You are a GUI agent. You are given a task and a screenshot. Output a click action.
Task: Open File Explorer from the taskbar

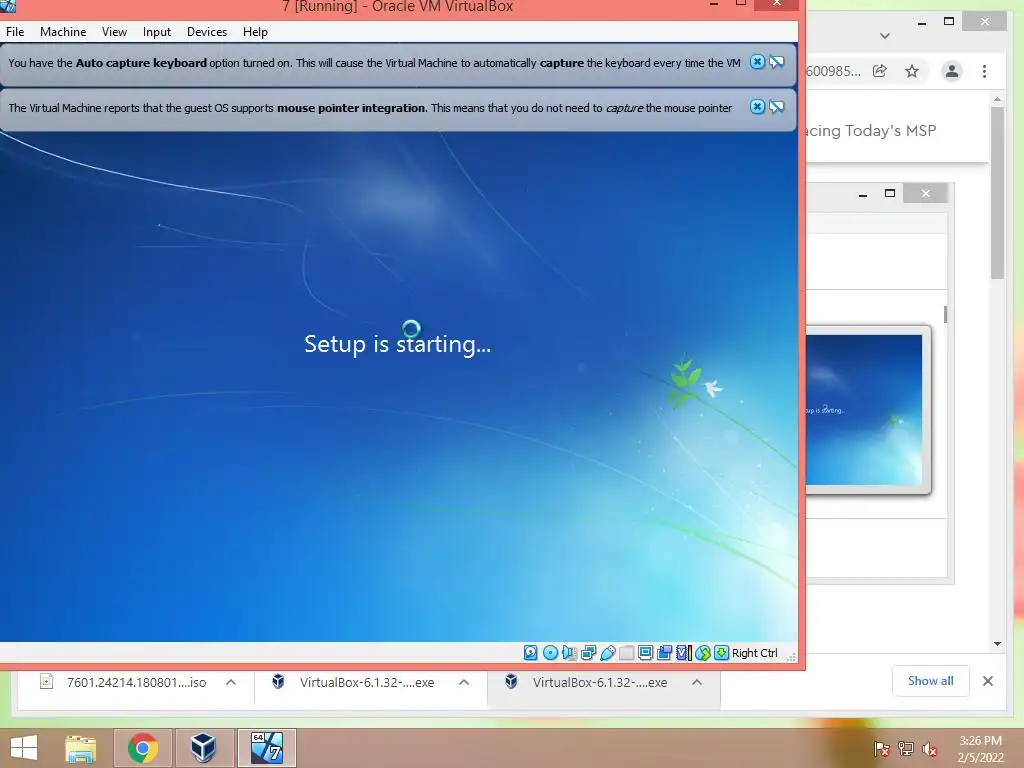pos(81,748)
